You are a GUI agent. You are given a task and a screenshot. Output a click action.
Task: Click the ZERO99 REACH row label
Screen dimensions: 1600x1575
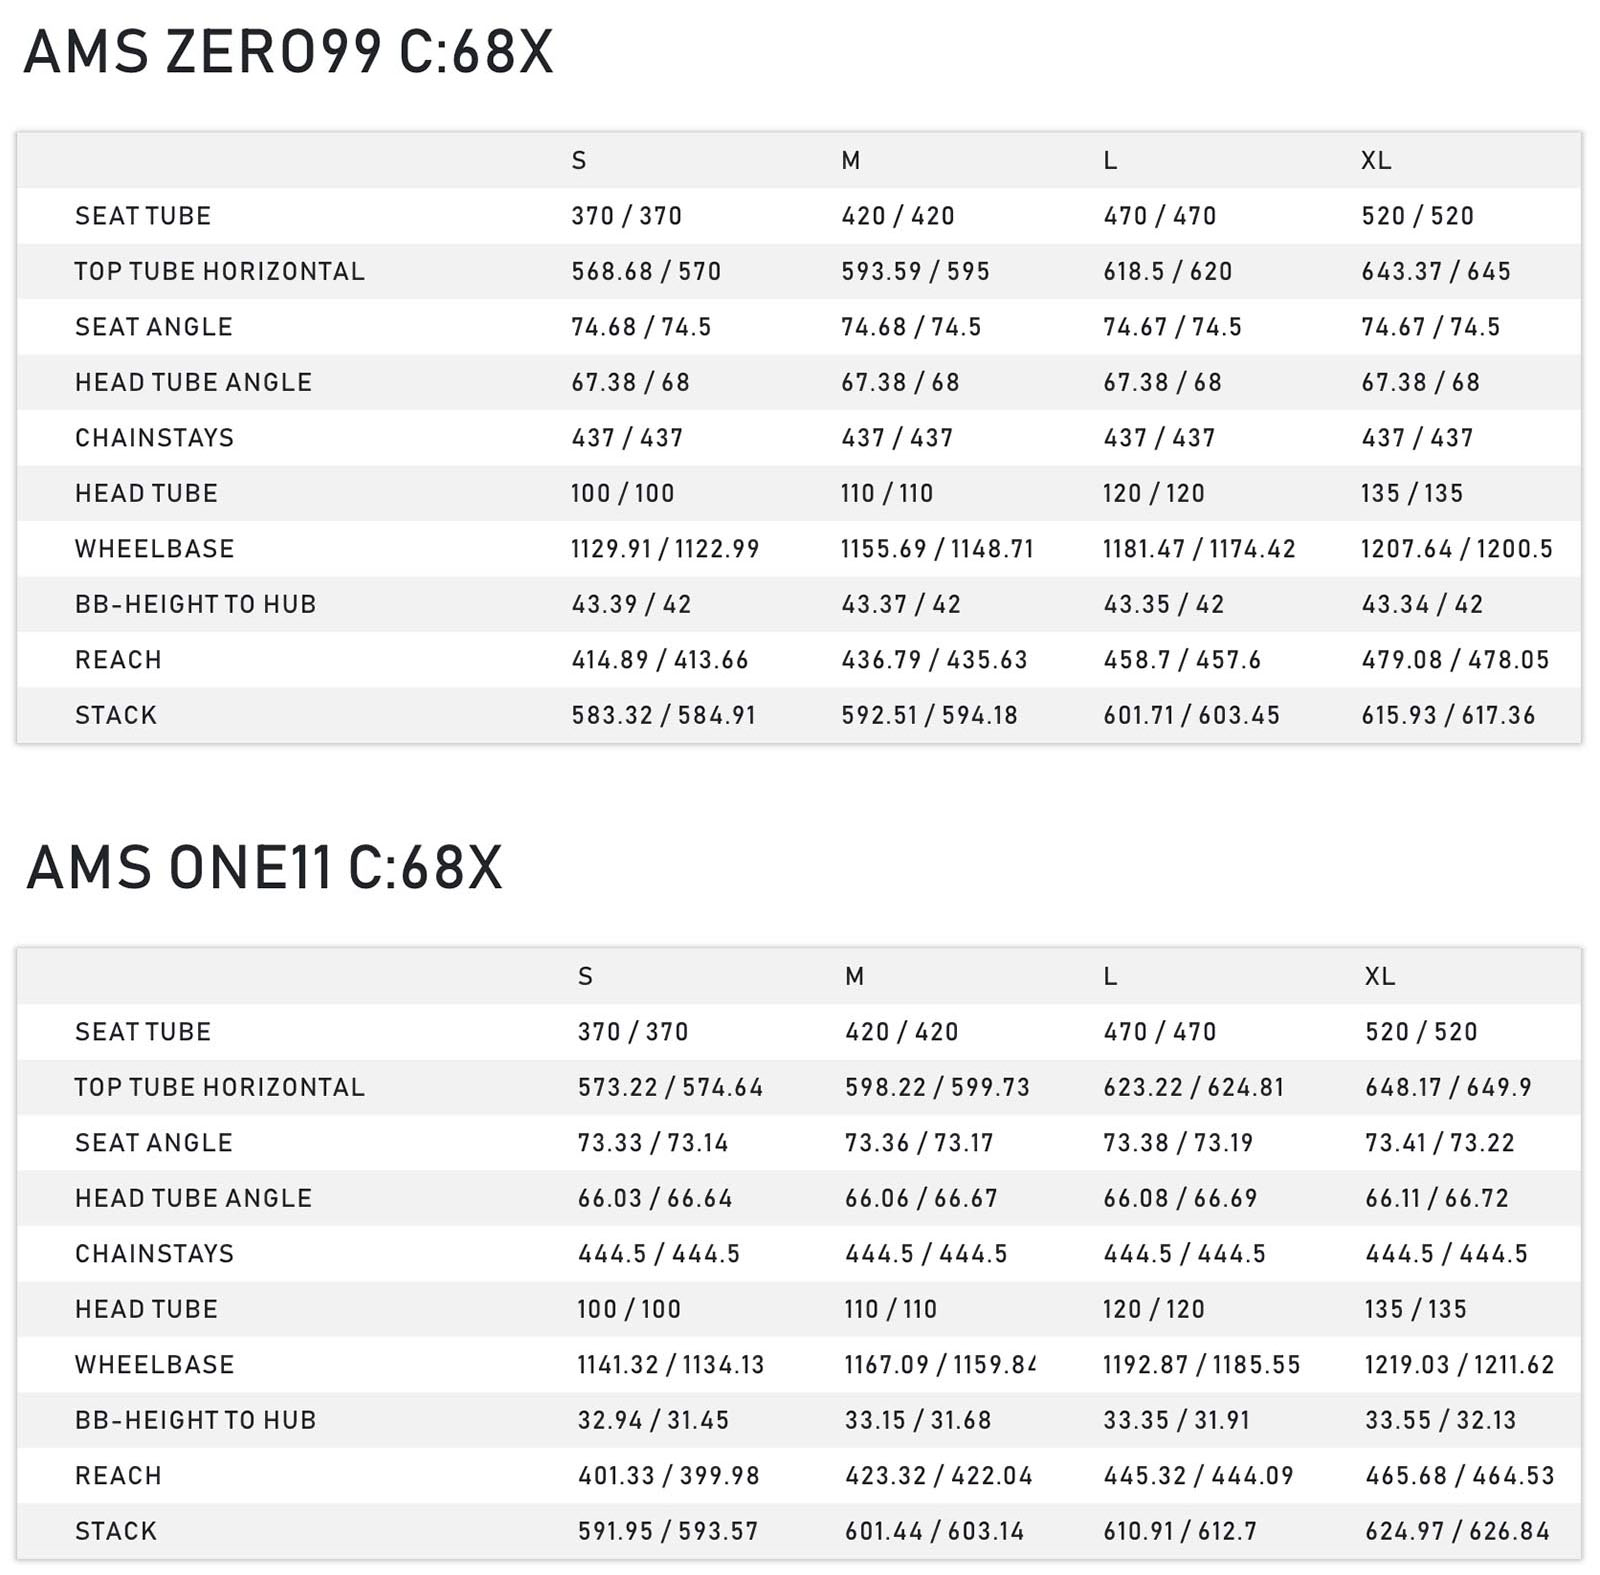118,660
